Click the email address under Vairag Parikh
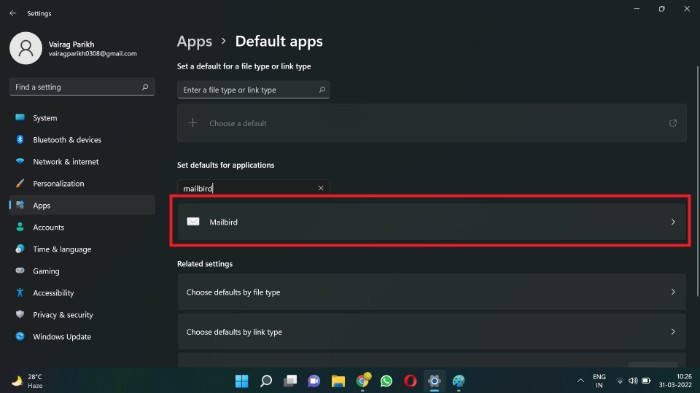Screen dimensions: 700x393 point(92,54)
